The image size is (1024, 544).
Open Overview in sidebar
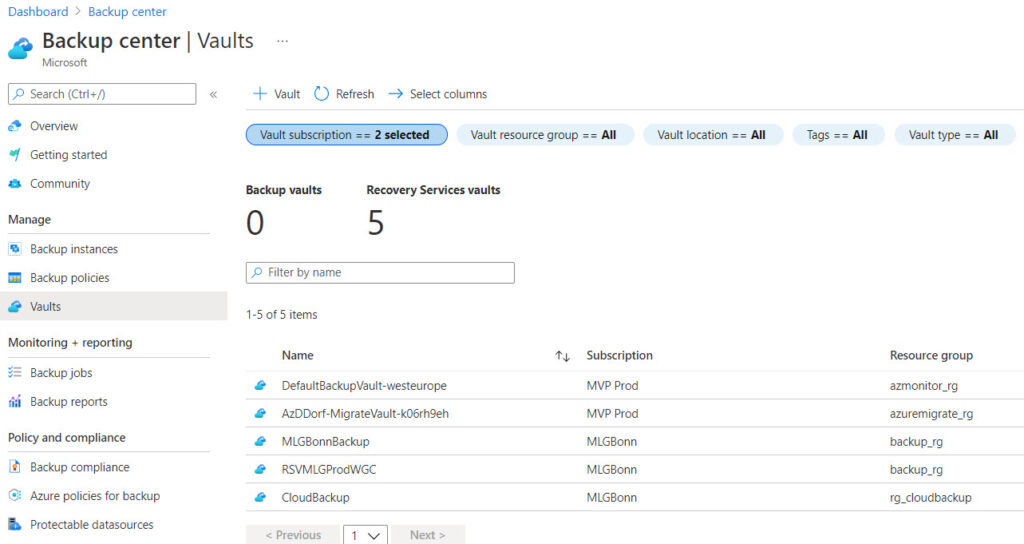click(x=54, y=126)
